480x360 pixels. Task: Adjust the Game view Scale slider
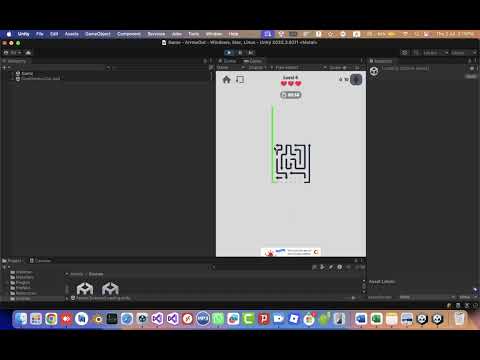[x=345, y=68]
